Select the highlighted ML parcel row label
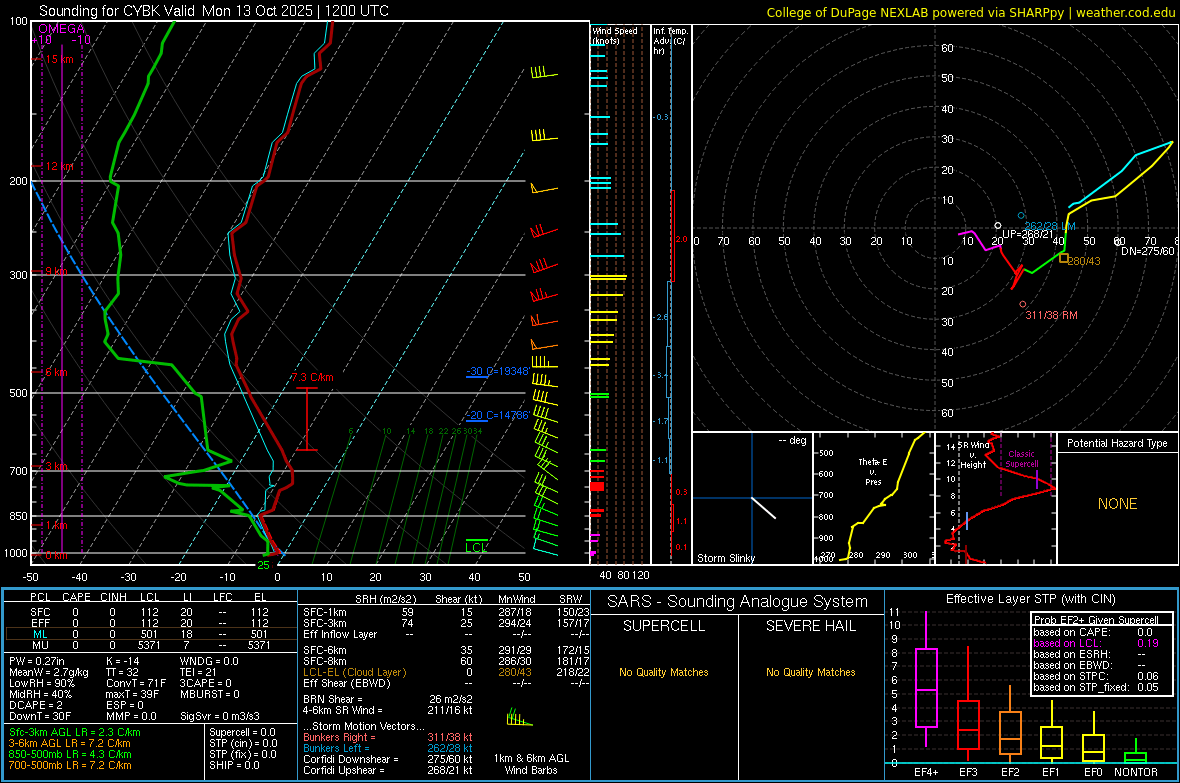 point(40,634)
